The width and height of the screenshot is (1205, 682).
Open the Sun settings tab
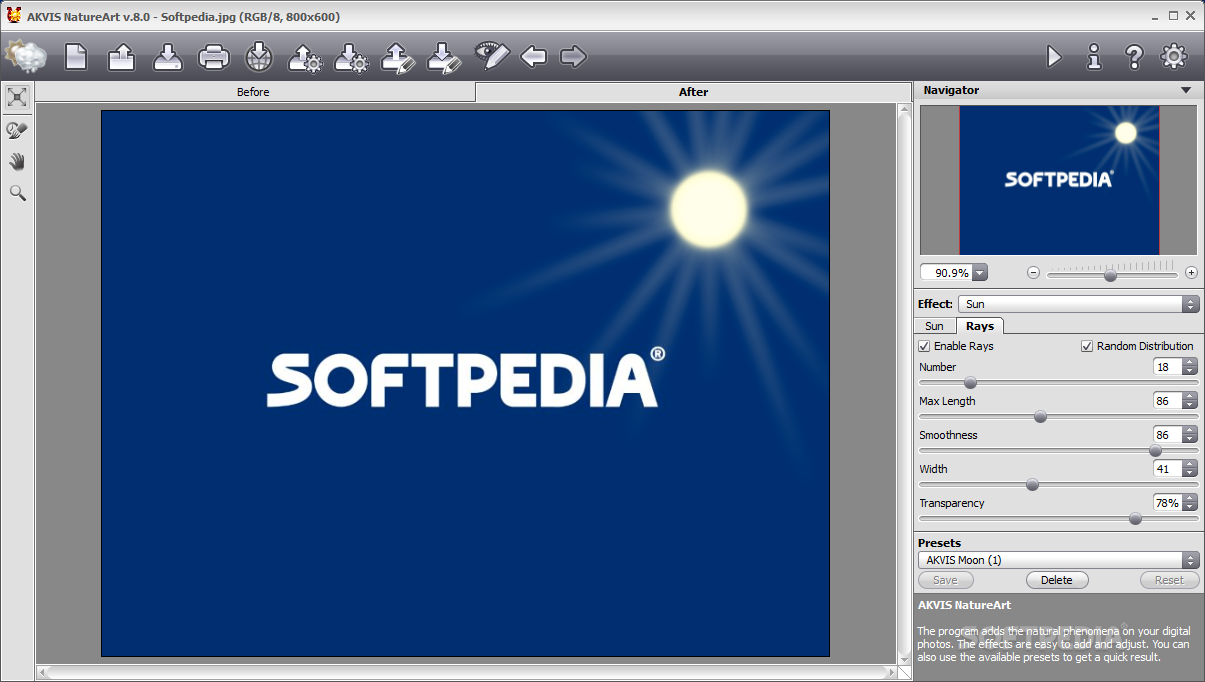point(934,326)
